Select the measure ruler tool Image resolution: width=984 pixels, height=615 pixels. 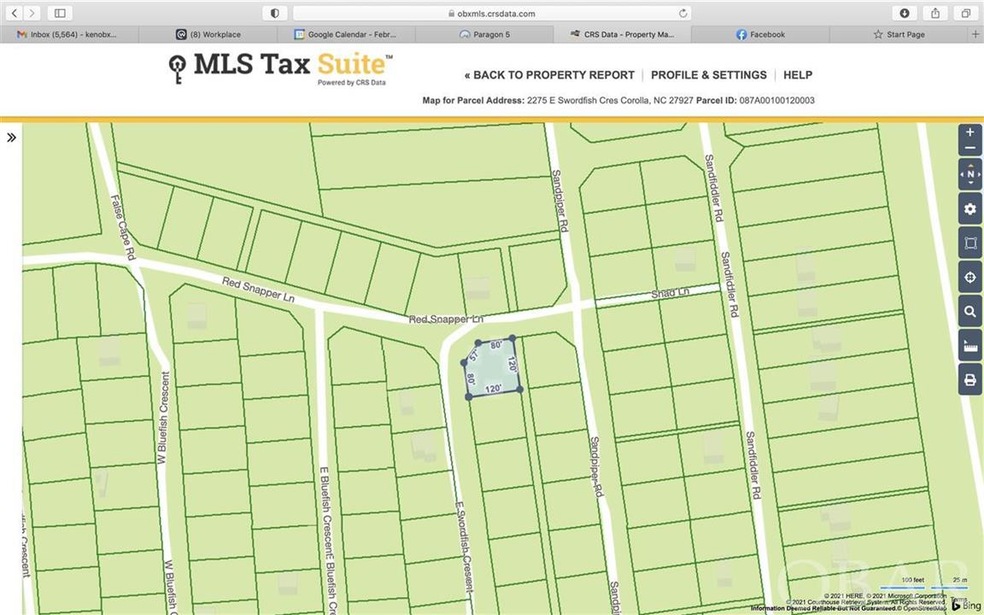969,346
